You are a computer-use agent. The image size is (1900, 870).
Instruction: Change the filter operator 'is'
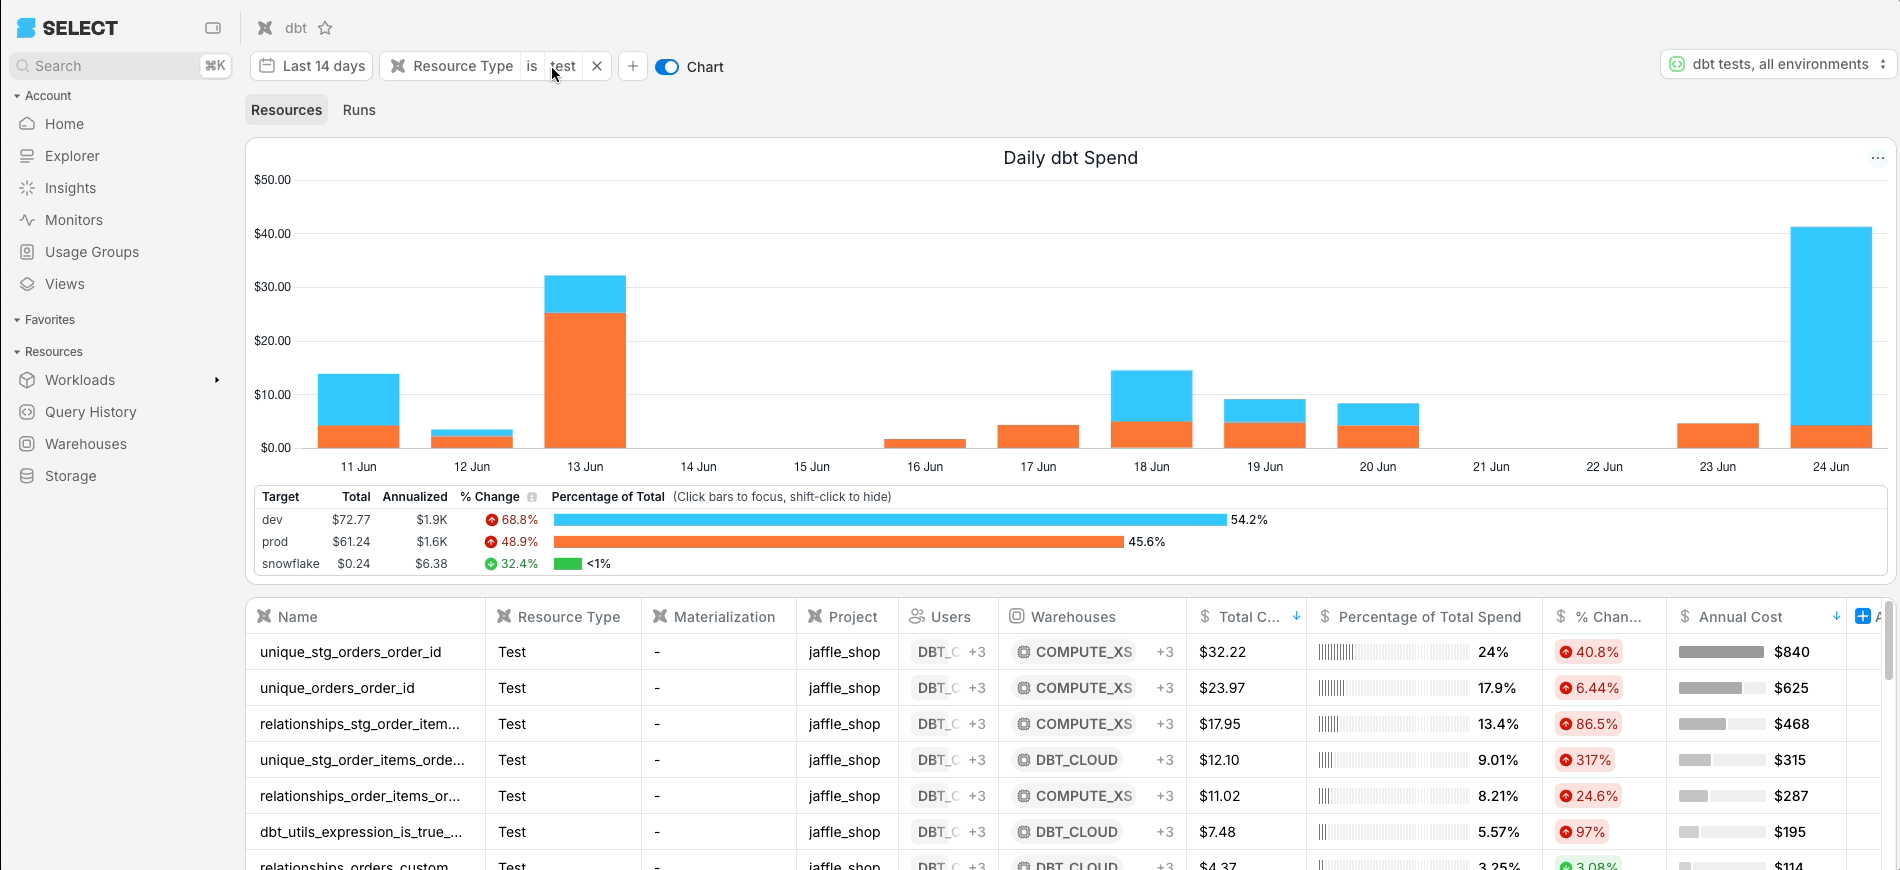[x=532, y=66]
